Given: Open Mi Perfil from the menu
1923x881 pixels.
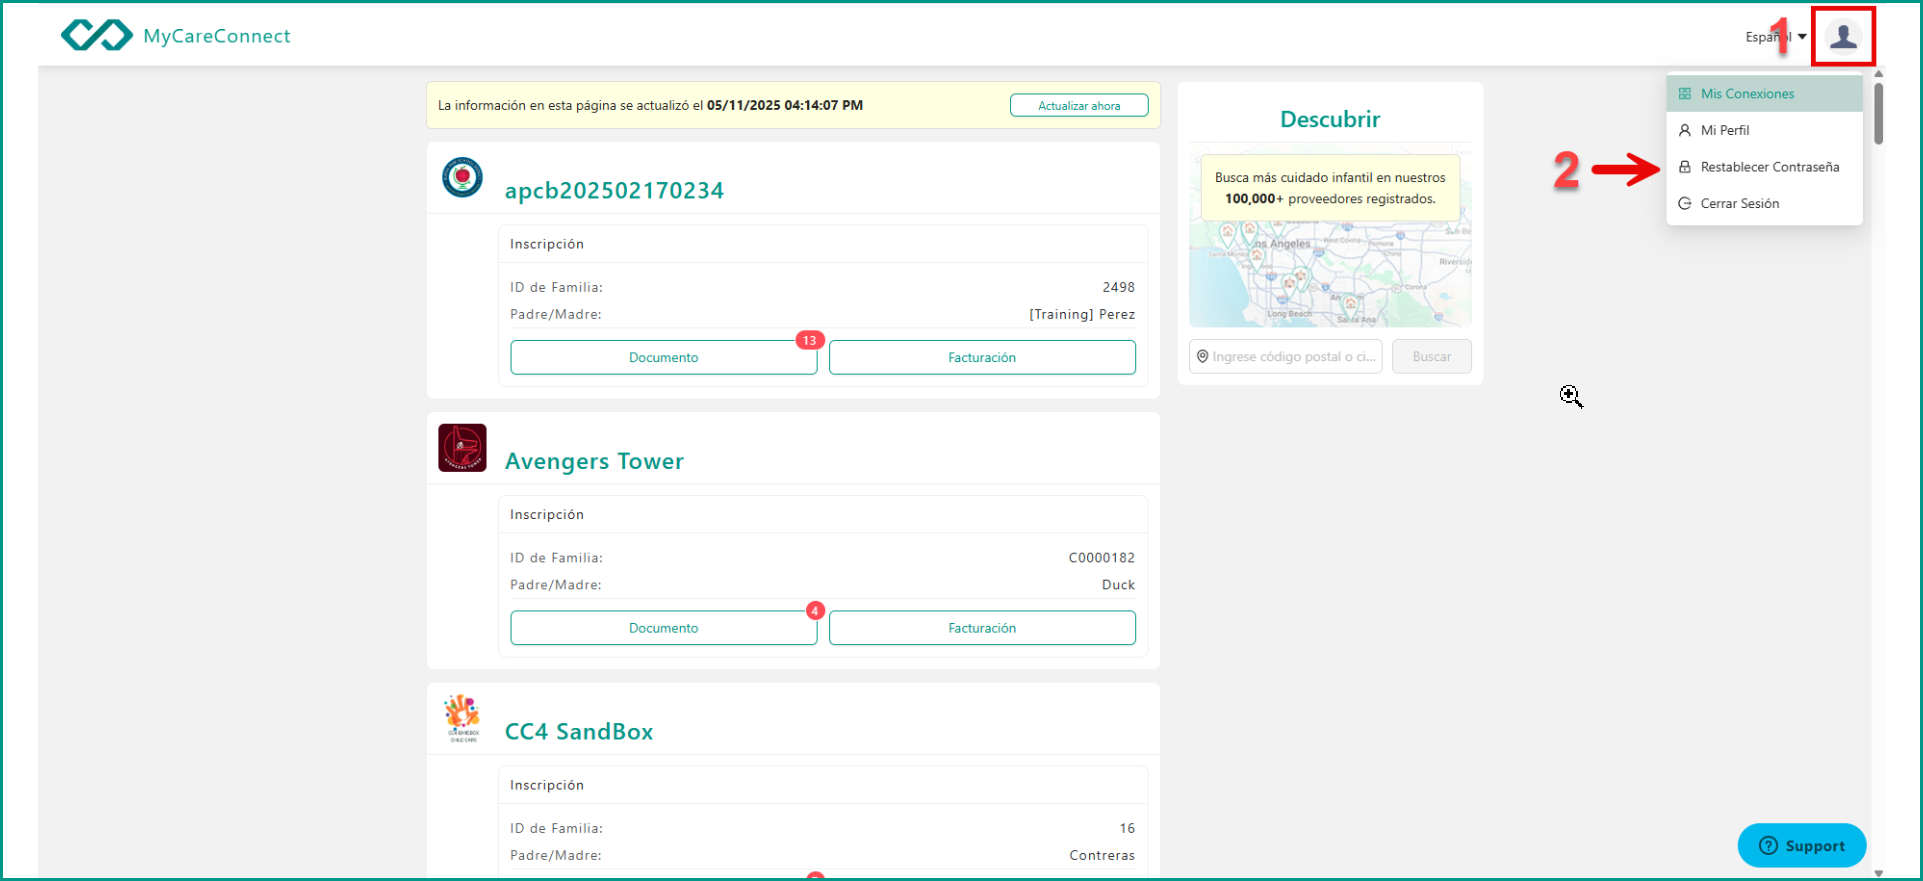Looking at the screenshot, I should coord(1725,130).
